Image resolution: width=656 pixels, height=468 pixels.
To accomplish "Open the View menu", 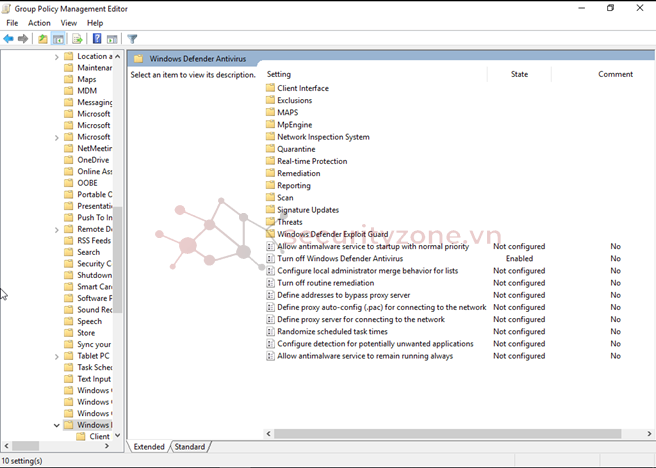I will [x=69, y=23].
